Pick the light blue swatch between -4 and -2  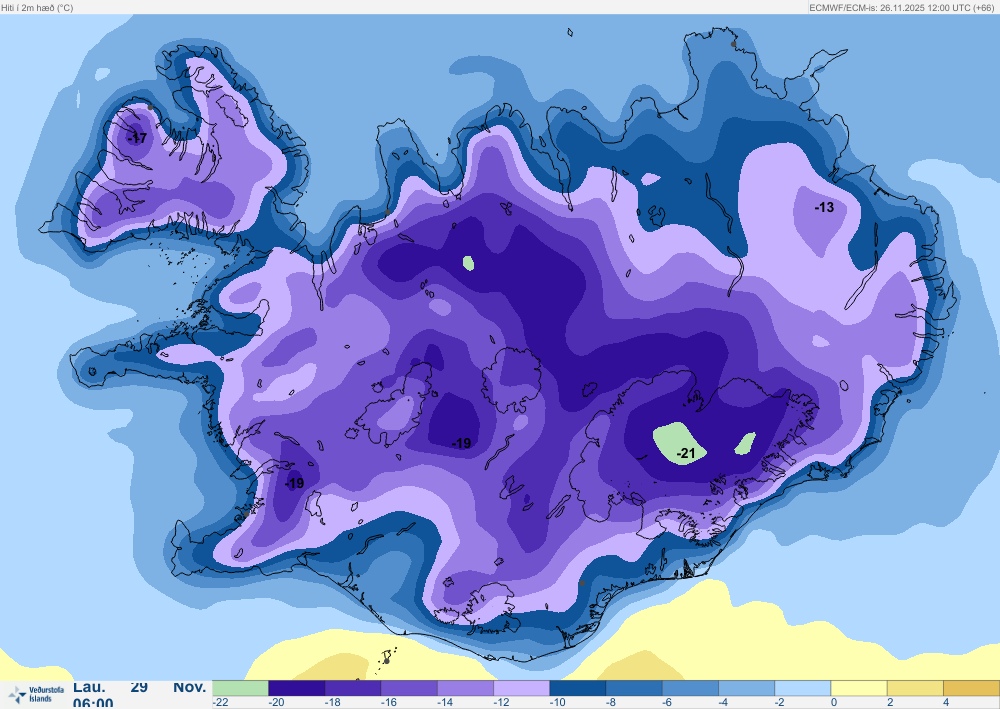[x=746, y=688]
